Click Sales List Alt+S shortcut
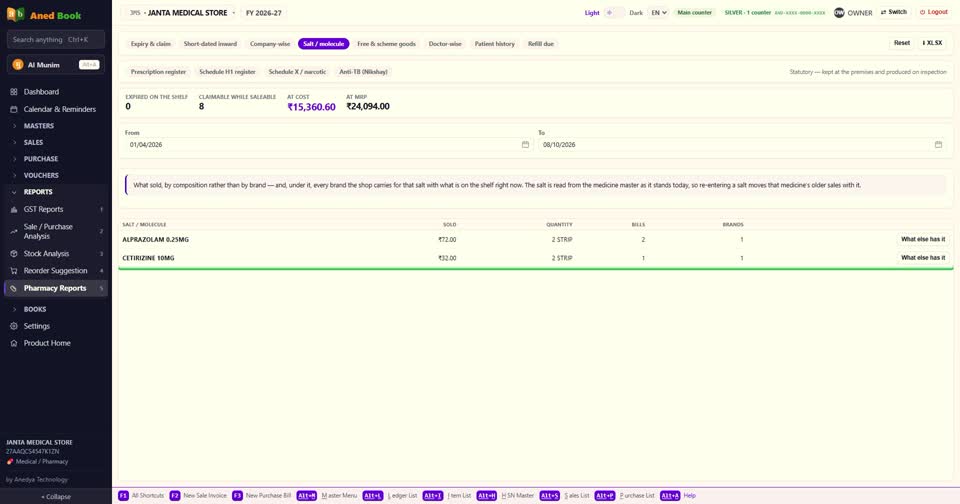This screenshot has height=504, width=960. [x=564, y=495]
